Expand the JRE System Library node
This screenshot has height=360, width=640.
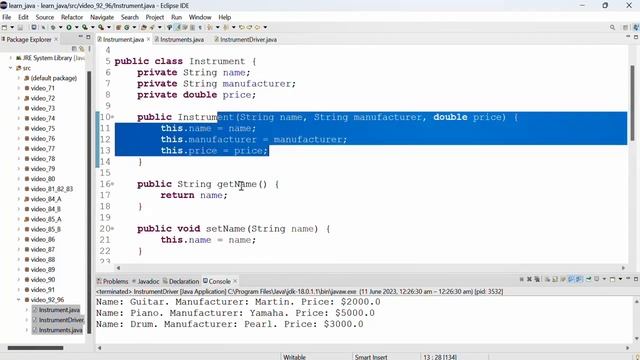tap(11, 58)
